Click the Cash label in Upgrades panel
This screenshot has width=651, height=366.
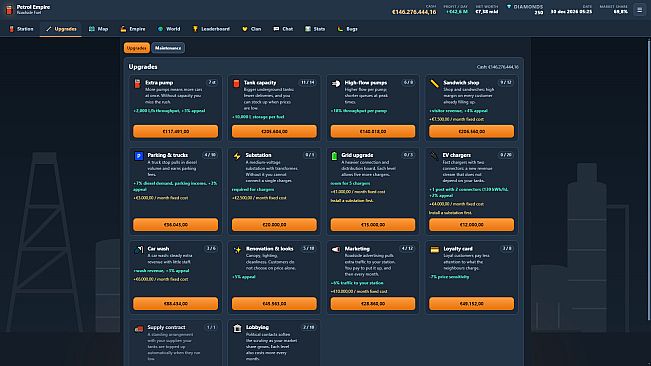tap(497, 67)
